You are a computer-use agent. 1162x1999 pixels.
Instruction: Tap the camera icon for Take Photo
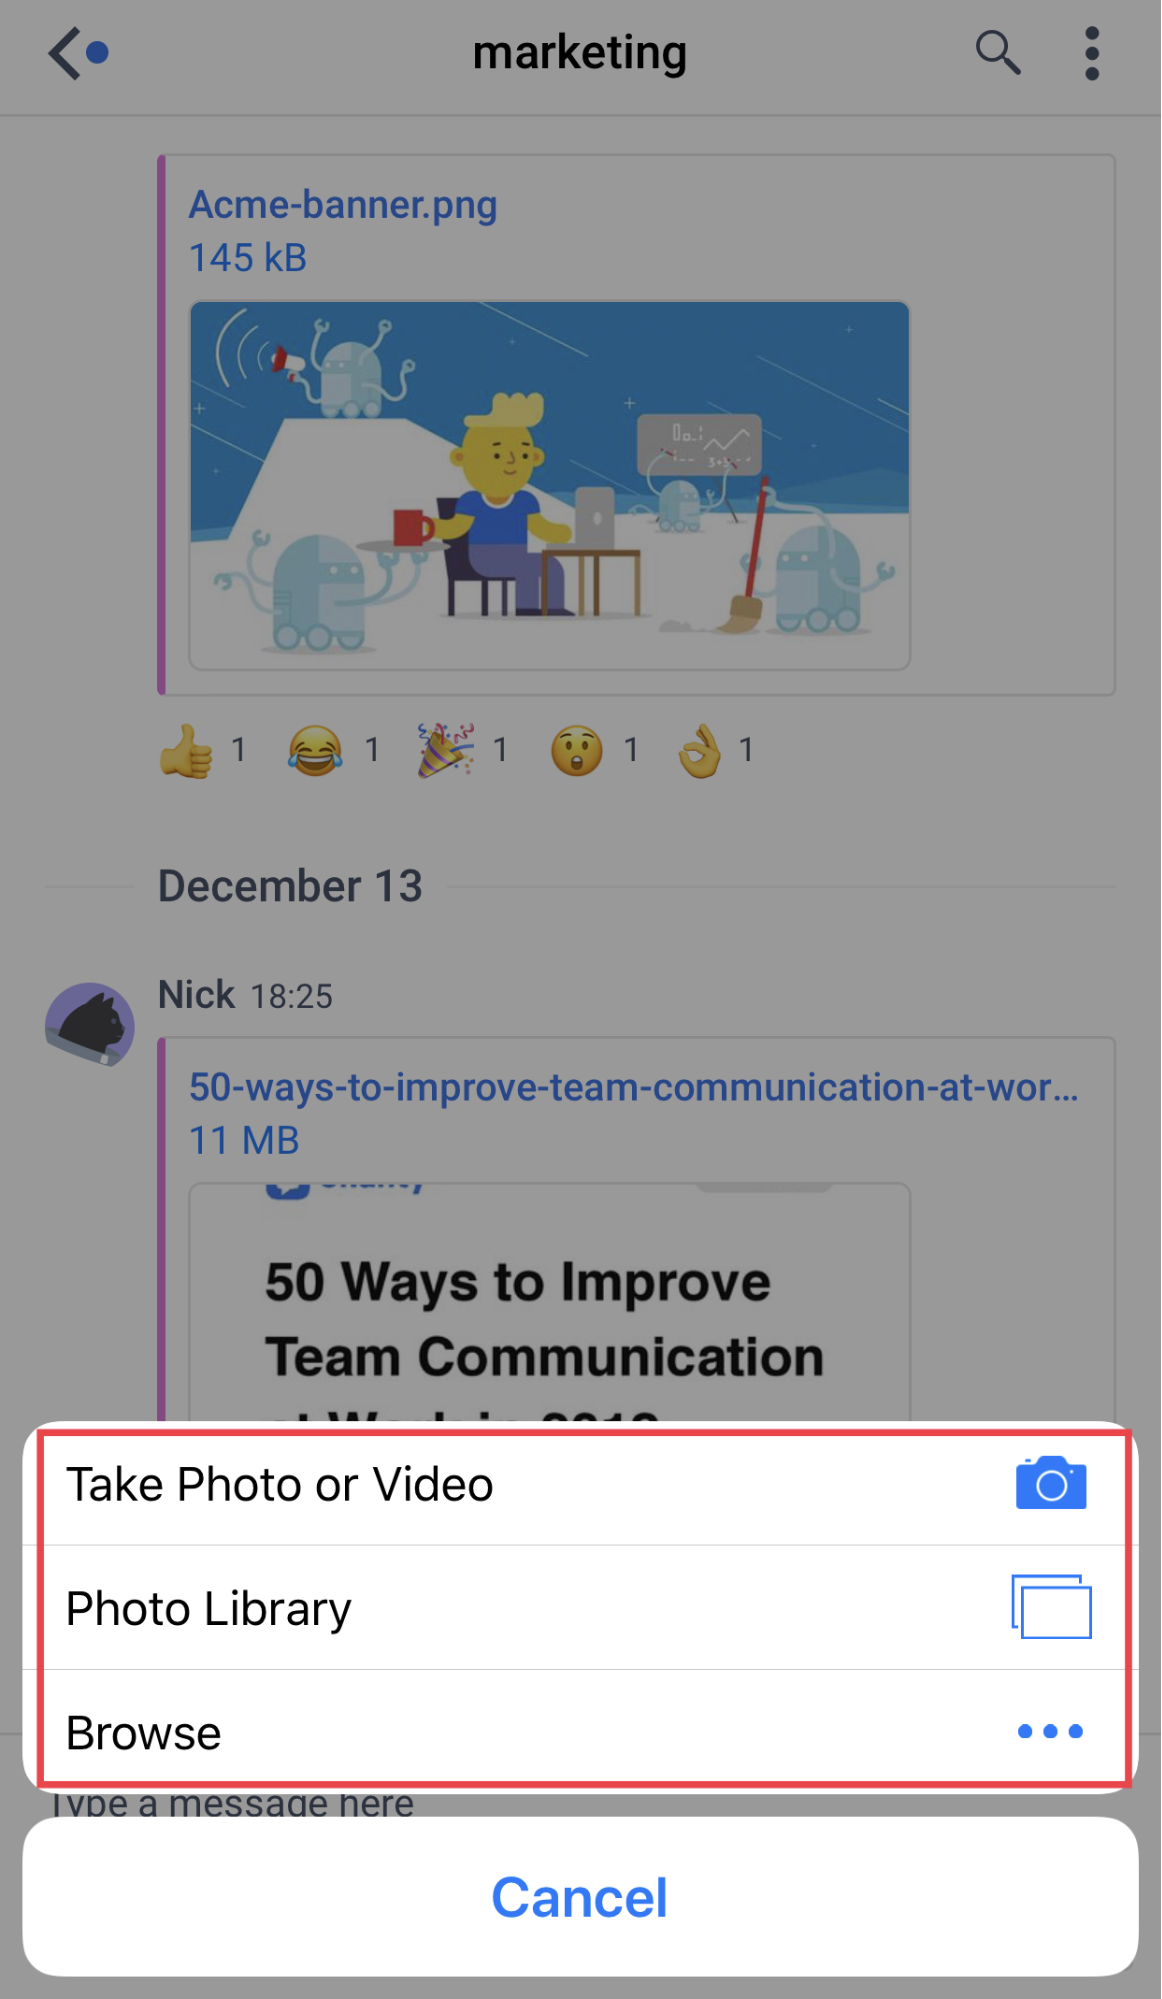(x=1051, y=1483)
